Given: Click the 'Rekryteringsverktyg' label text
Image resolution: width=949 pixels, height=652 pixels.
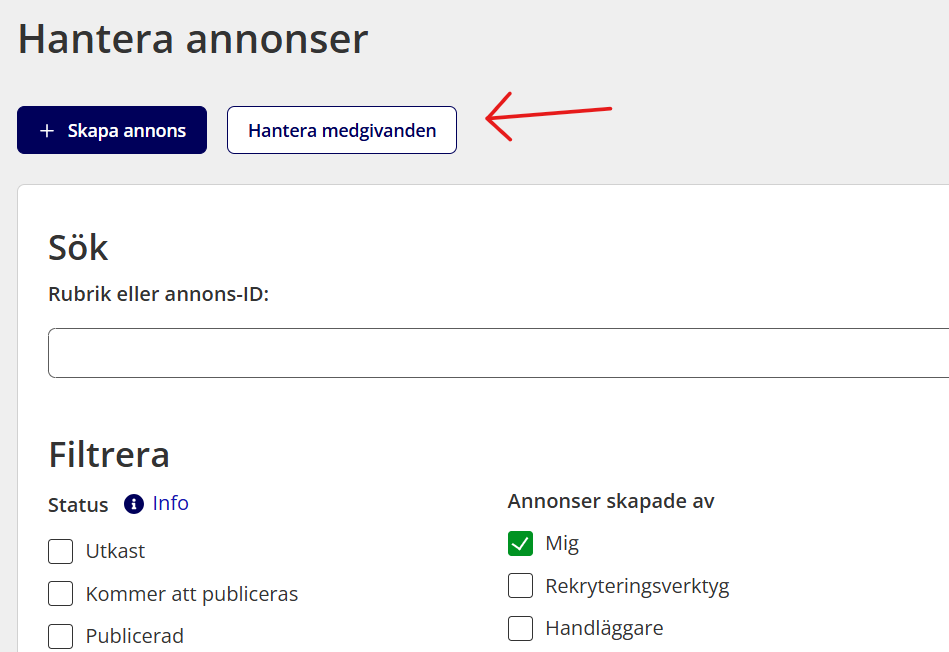Looking at the screenshot, I should (637, 586).
